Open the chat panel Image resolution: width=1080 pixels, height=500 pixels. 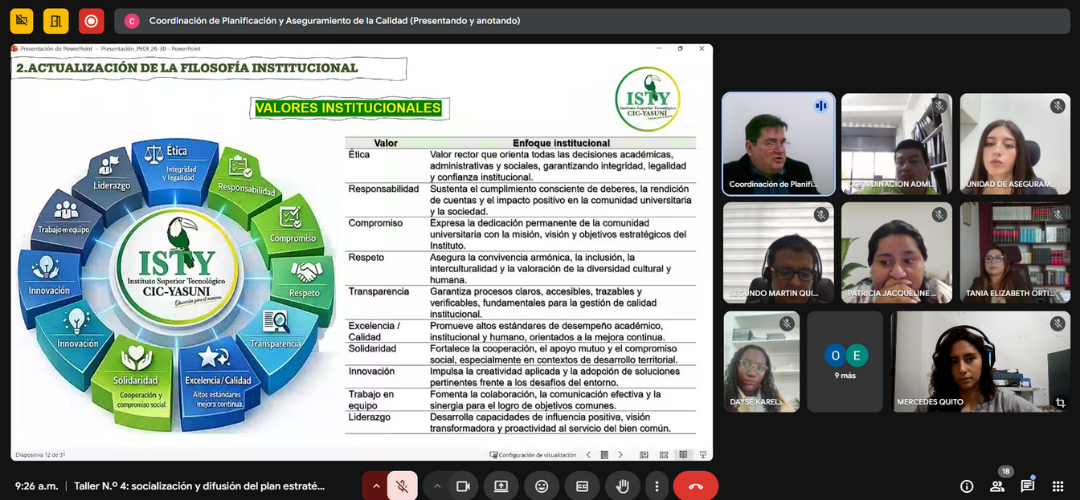click(x=1027, y=486)
